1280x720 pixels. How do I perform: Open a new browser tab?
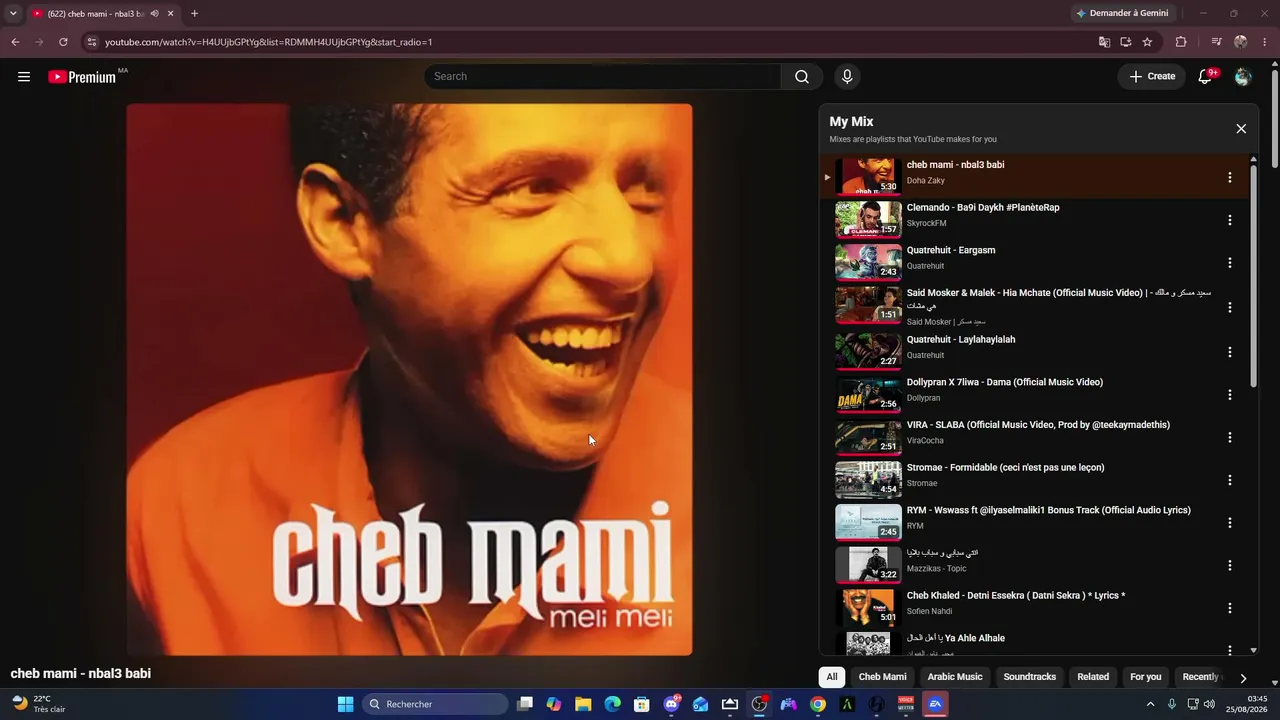194,14
